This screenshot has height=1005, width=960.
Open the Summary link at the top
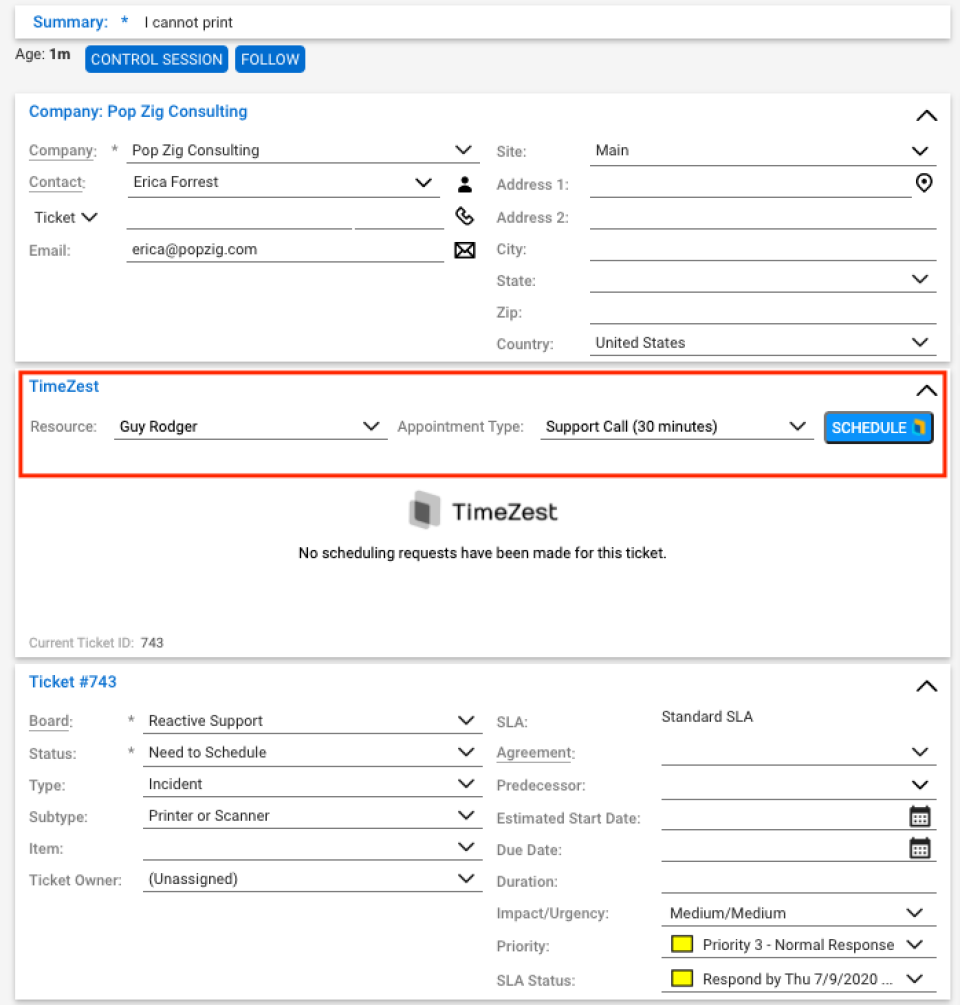(70, 21)
